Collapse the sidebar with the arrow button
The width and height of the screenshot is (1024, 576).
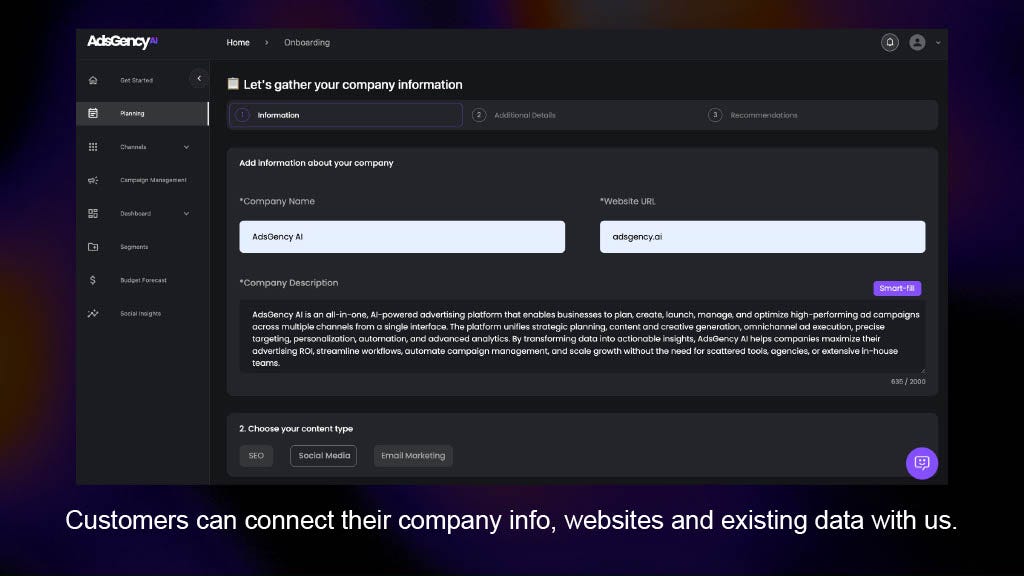click(x=198, y=78)
